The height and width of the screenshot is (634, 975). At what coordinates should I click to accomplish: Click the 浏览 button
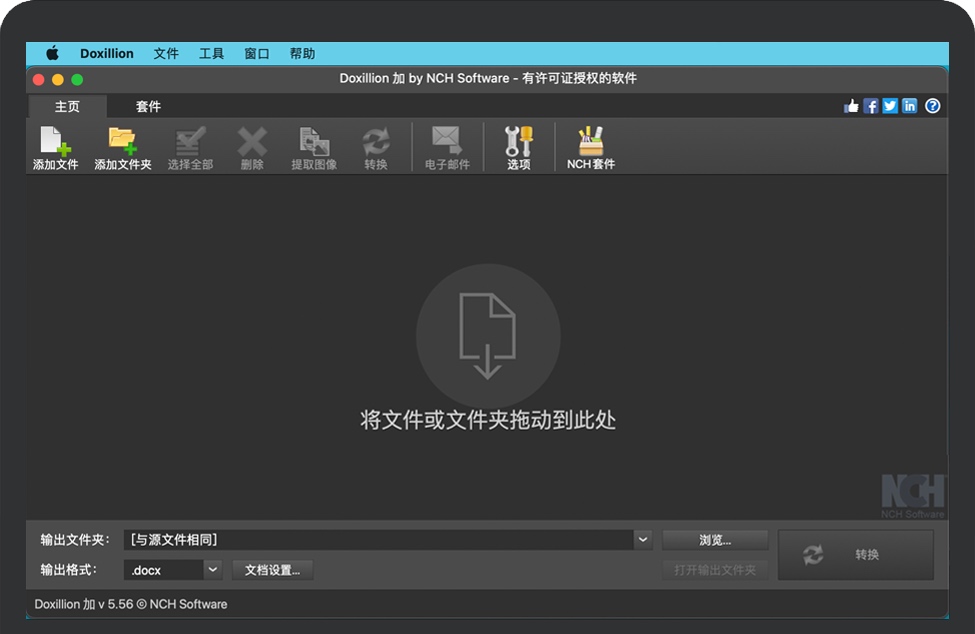click(x=716, y=539)
